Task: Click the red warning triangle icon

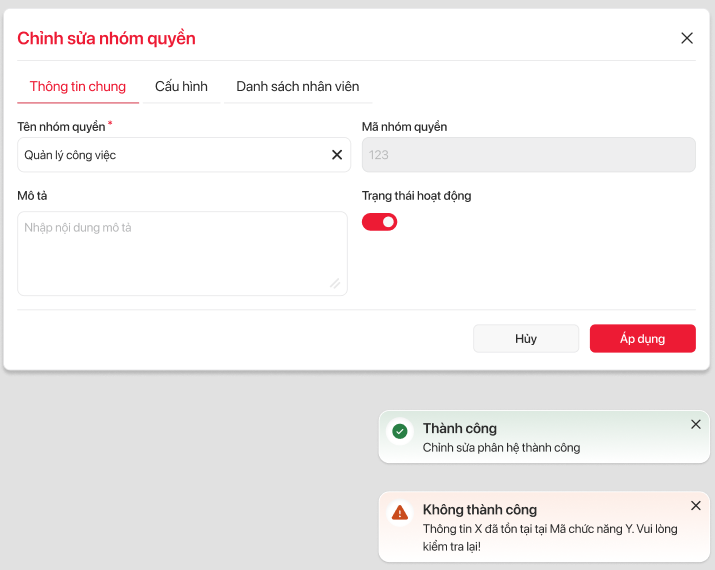Action: point(400,512)
